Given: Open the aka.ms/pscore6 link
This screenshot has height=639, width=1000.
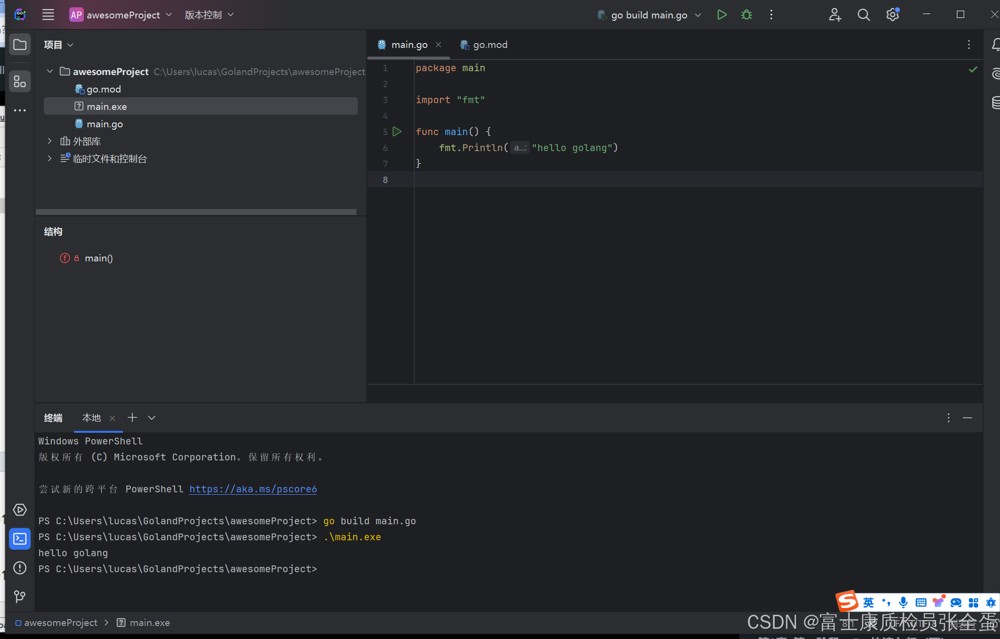Looking at the screenshot, I should 253,489.
